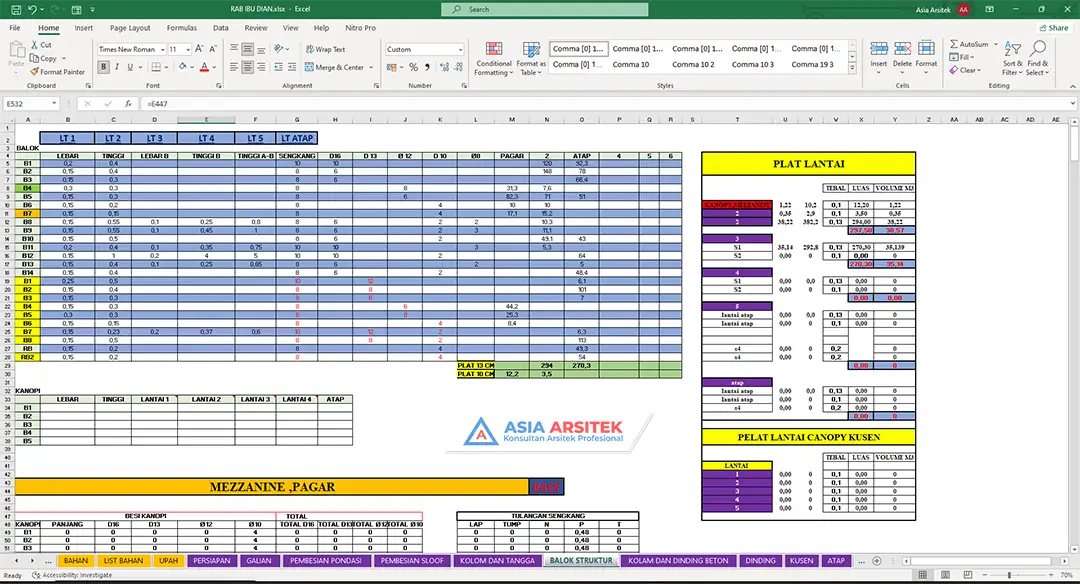This screenshot has width=1080, height=584.
Task: Toggle Bold formatting
Action: tap(104, 67)
